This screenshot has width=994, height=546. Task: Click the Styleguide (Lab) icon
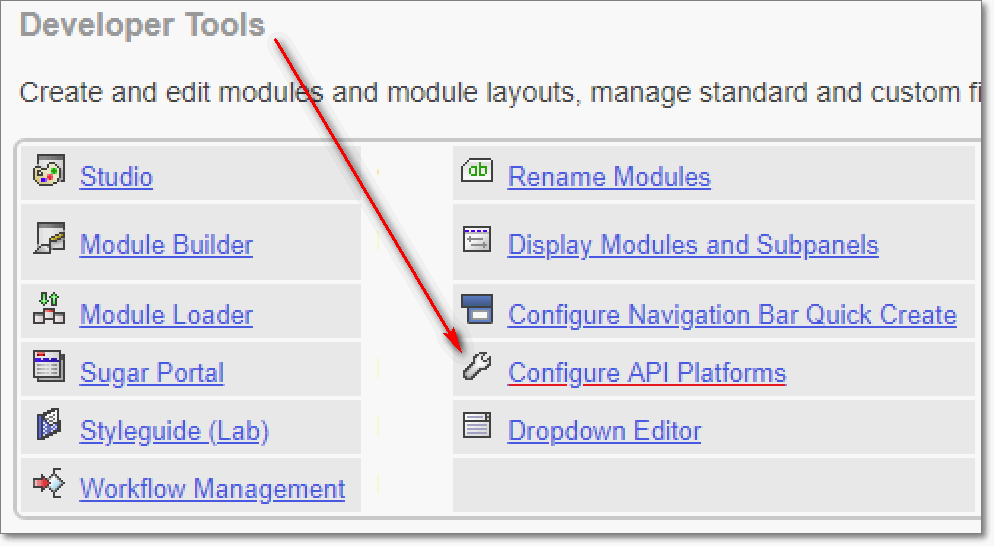[x=49, y=424]
